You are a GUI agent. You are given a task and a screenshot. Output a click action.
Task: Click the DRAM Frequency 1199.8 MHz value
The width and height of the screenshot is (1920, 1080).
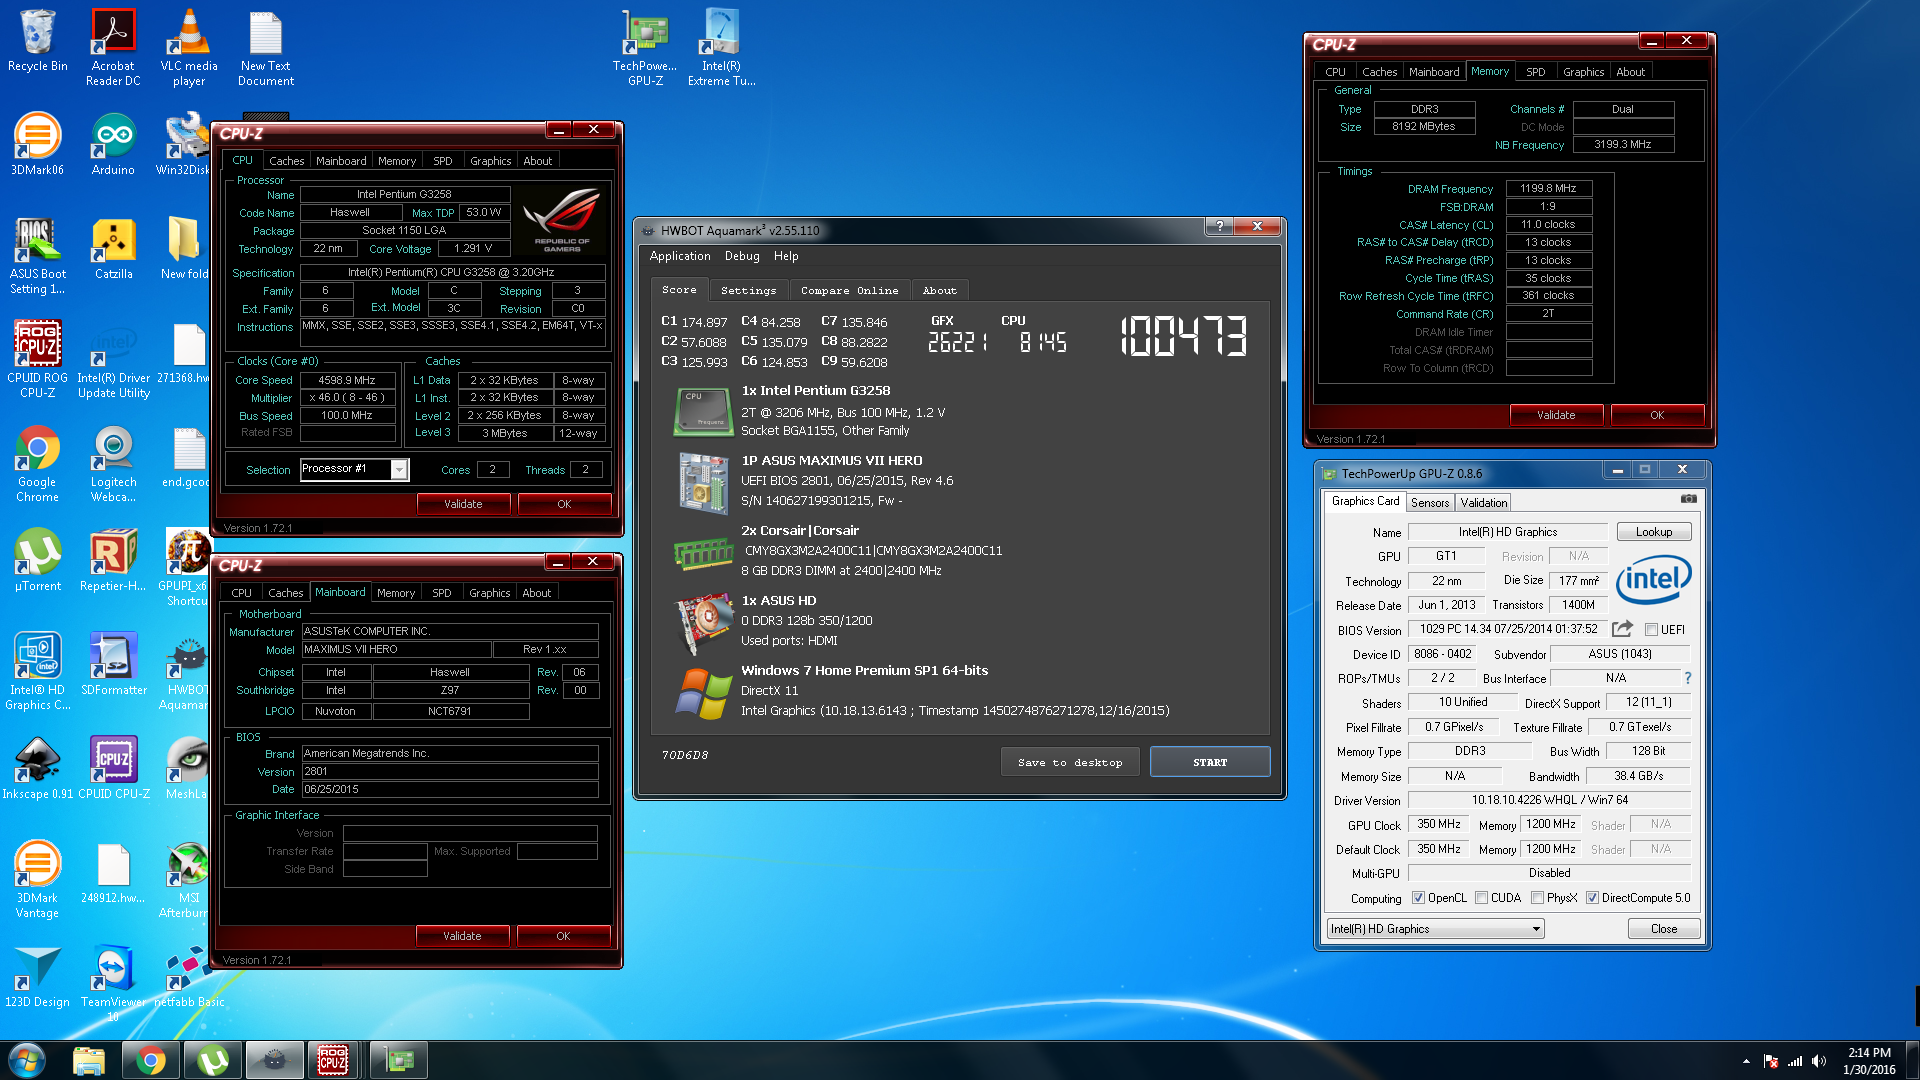pyautogui.click(x=1548, y=188)
